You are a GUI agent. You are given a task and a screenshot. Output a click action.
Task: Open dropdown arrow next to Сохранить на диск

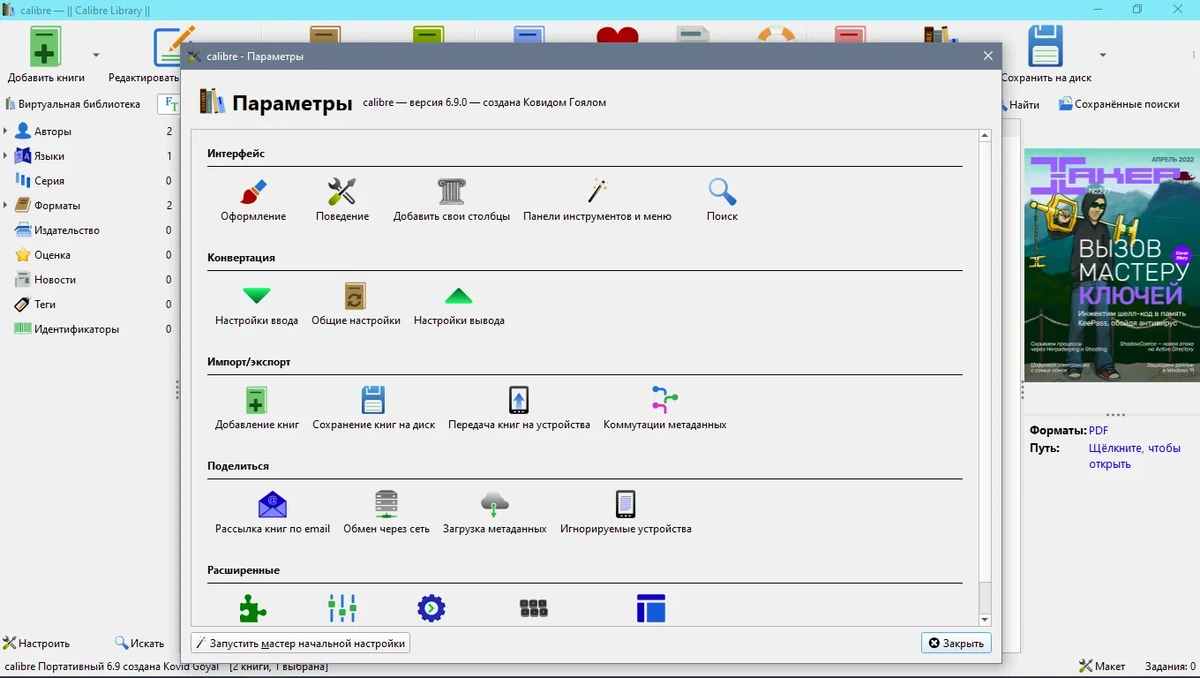coord(1102,55)
